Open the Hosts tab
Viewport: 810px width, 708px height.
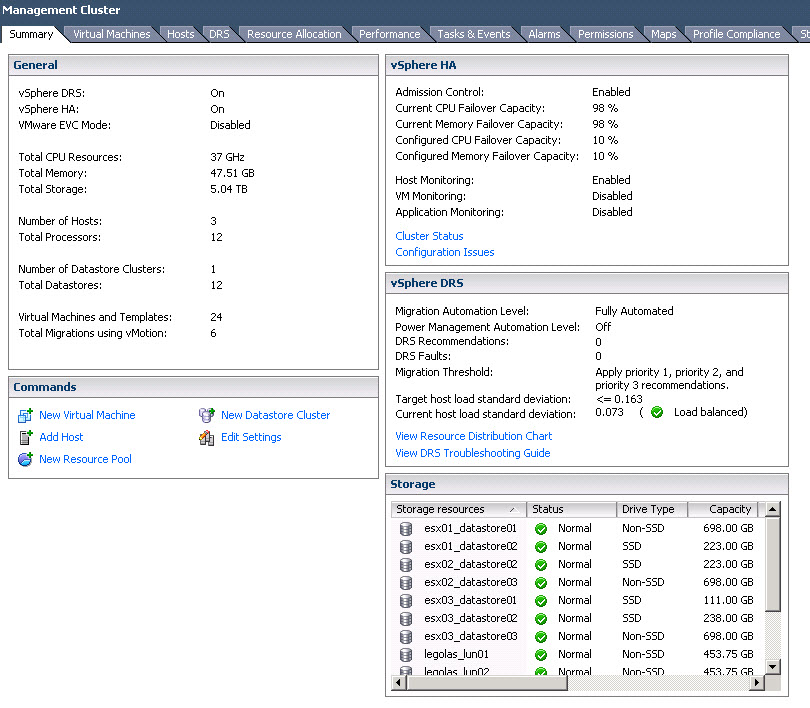pyautogui.click(x=181, y=34)
